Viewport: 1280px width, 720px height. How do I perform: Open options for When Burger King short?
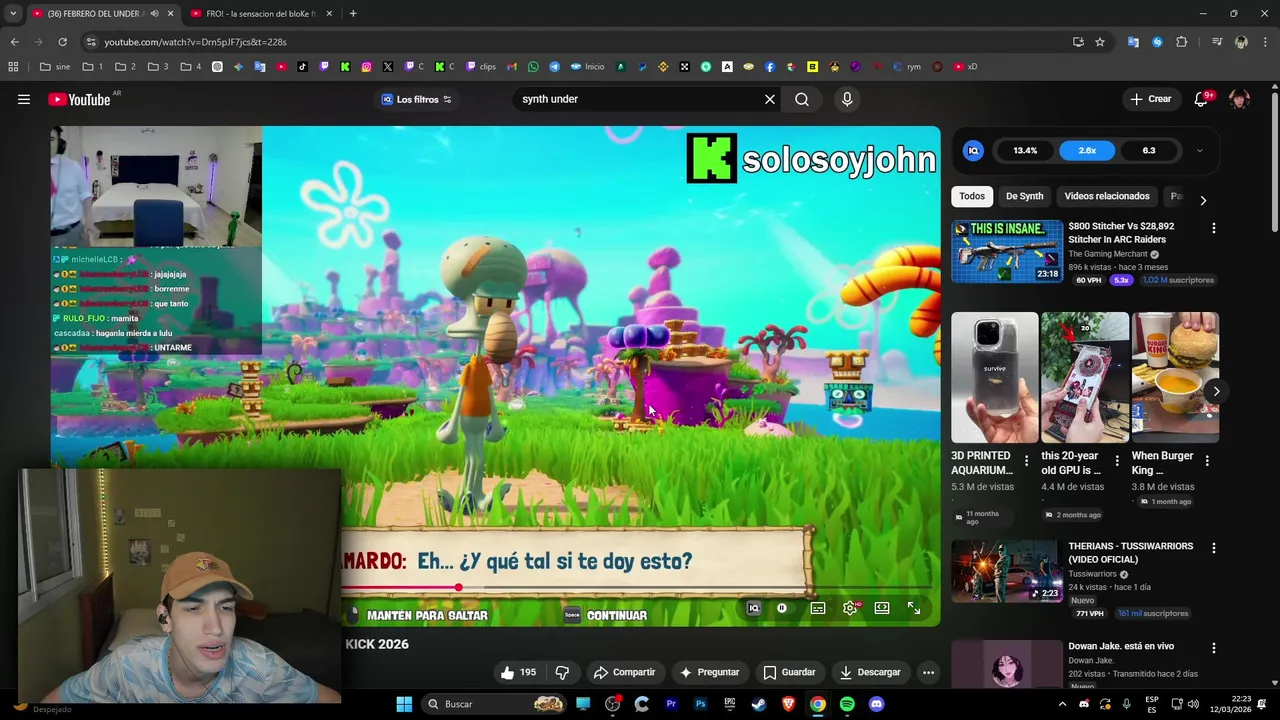click(1207, 461)
